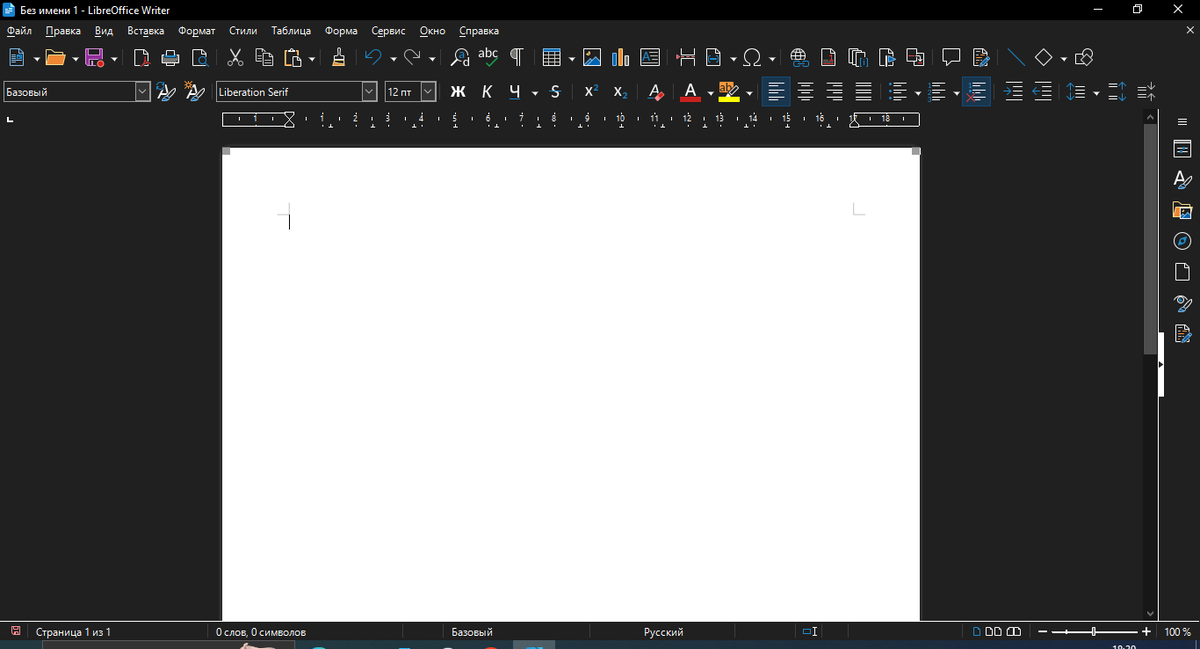Click the Paste clipboard icon
This screenshot has height=649, width=1200.
click(293, 58)
